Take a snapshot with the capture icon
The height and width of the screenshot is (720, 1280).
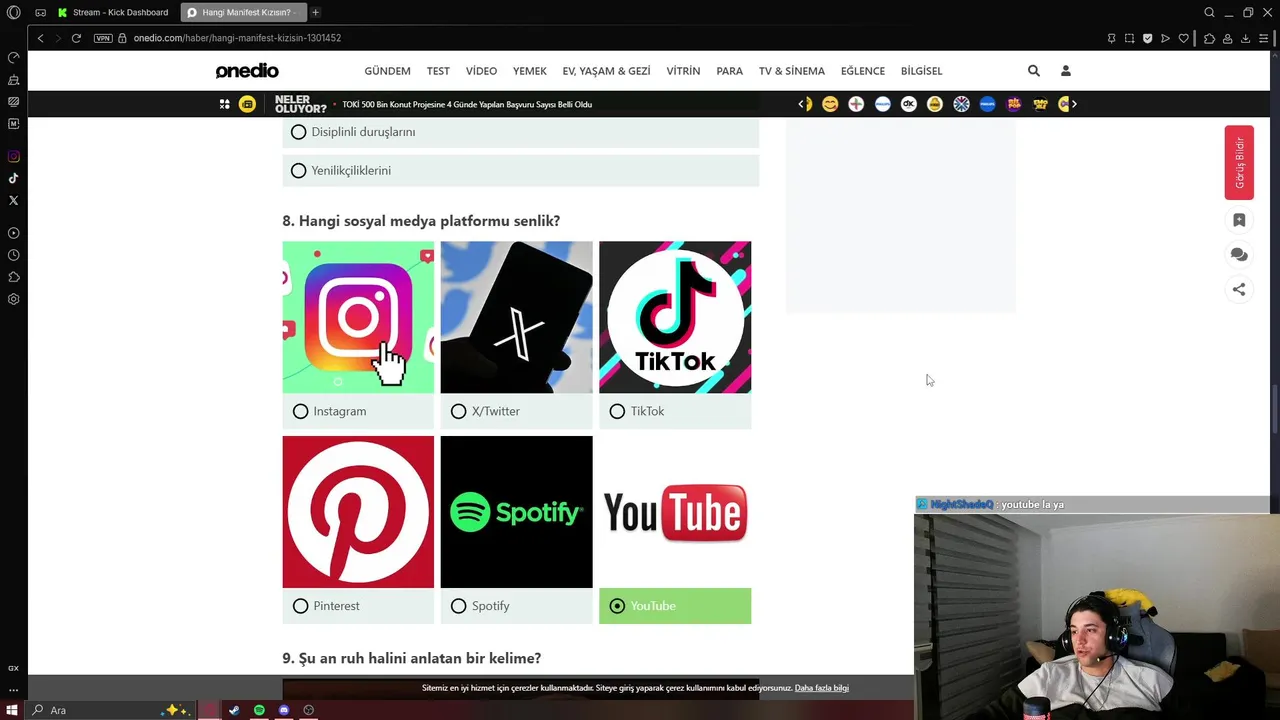[x=1129, y=38]
